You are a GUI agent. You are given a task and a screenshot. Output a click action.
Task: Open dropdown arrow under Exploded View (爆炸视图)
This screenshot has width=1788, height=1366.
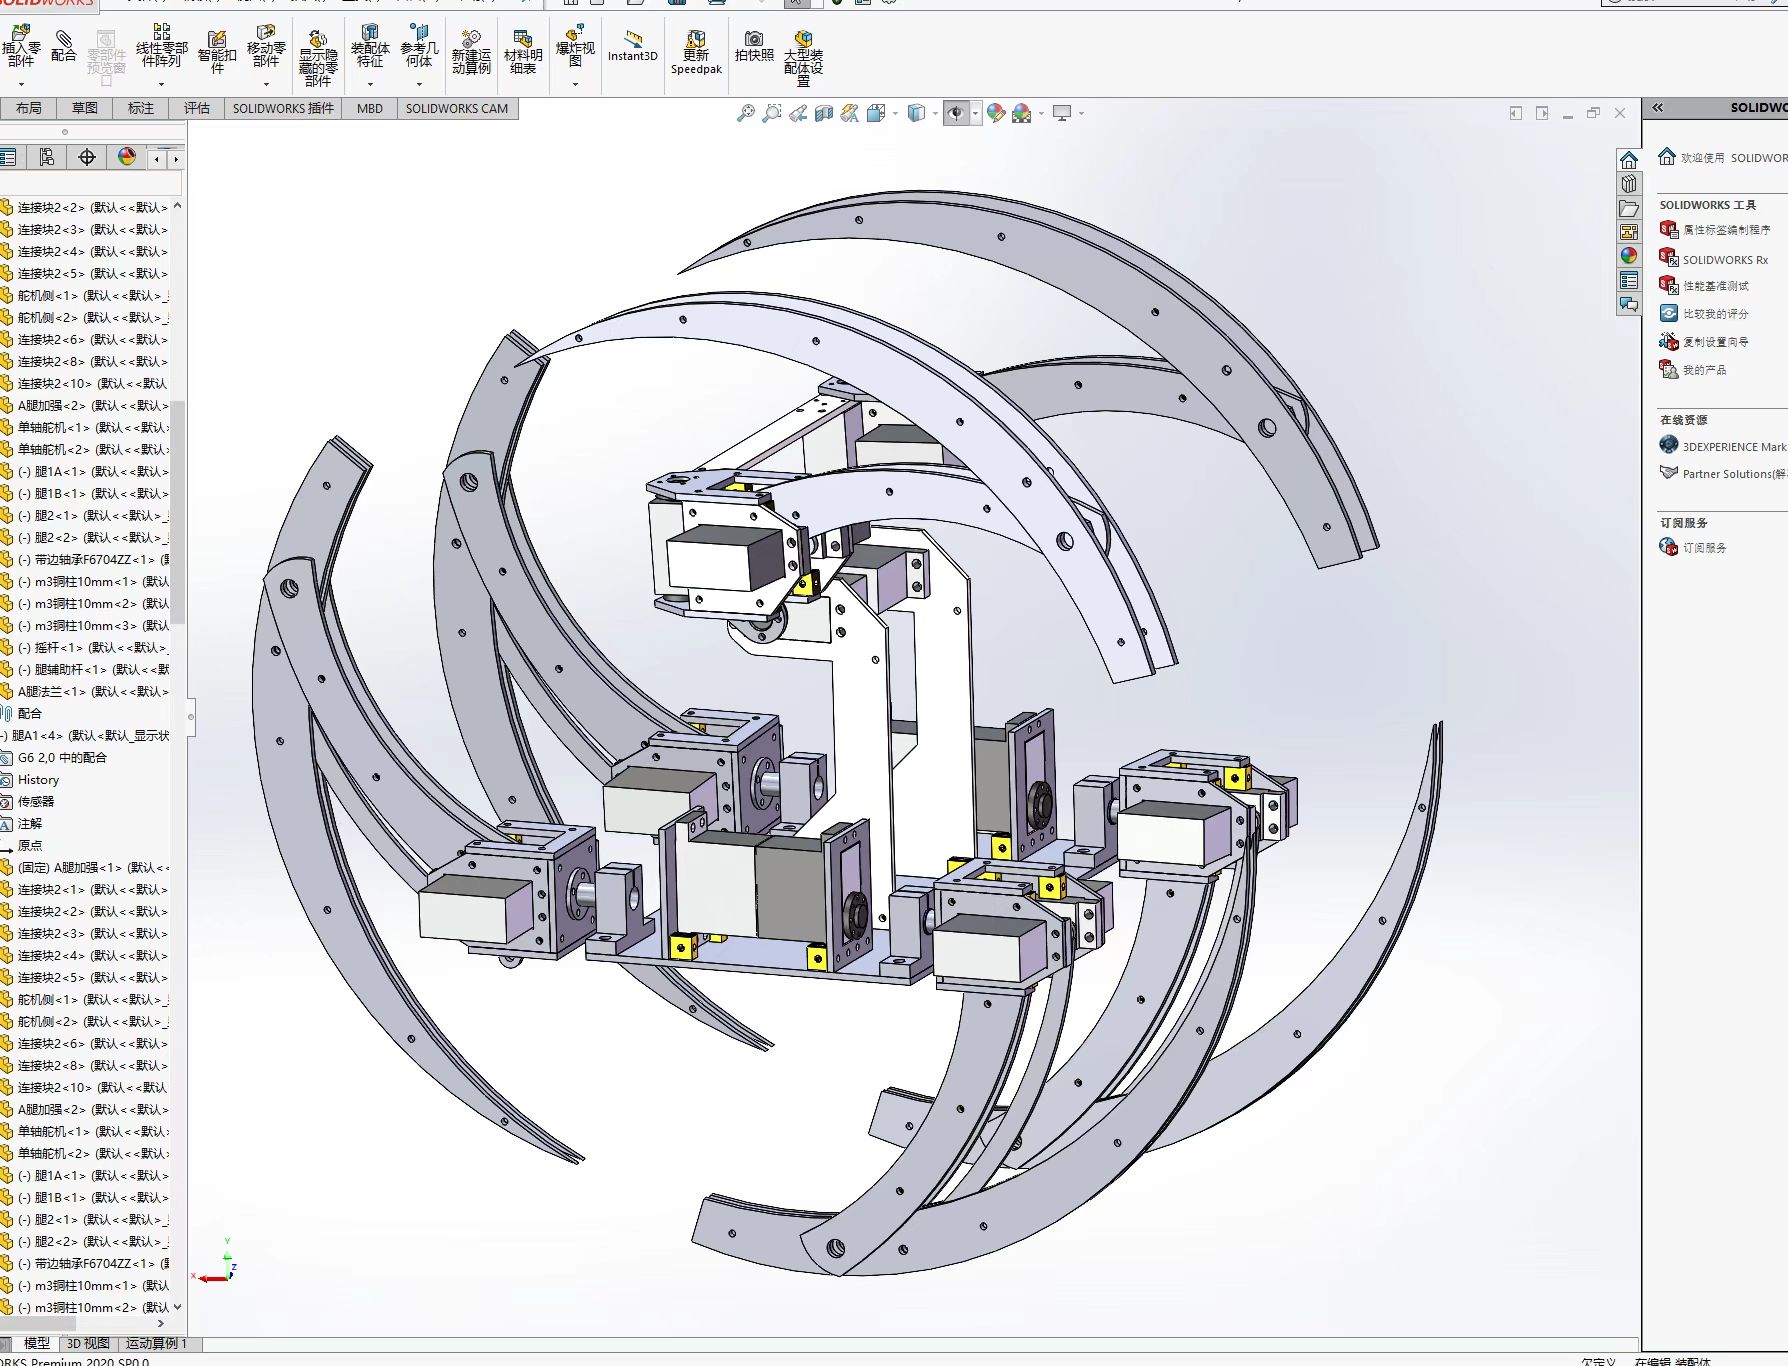(575, 85)
